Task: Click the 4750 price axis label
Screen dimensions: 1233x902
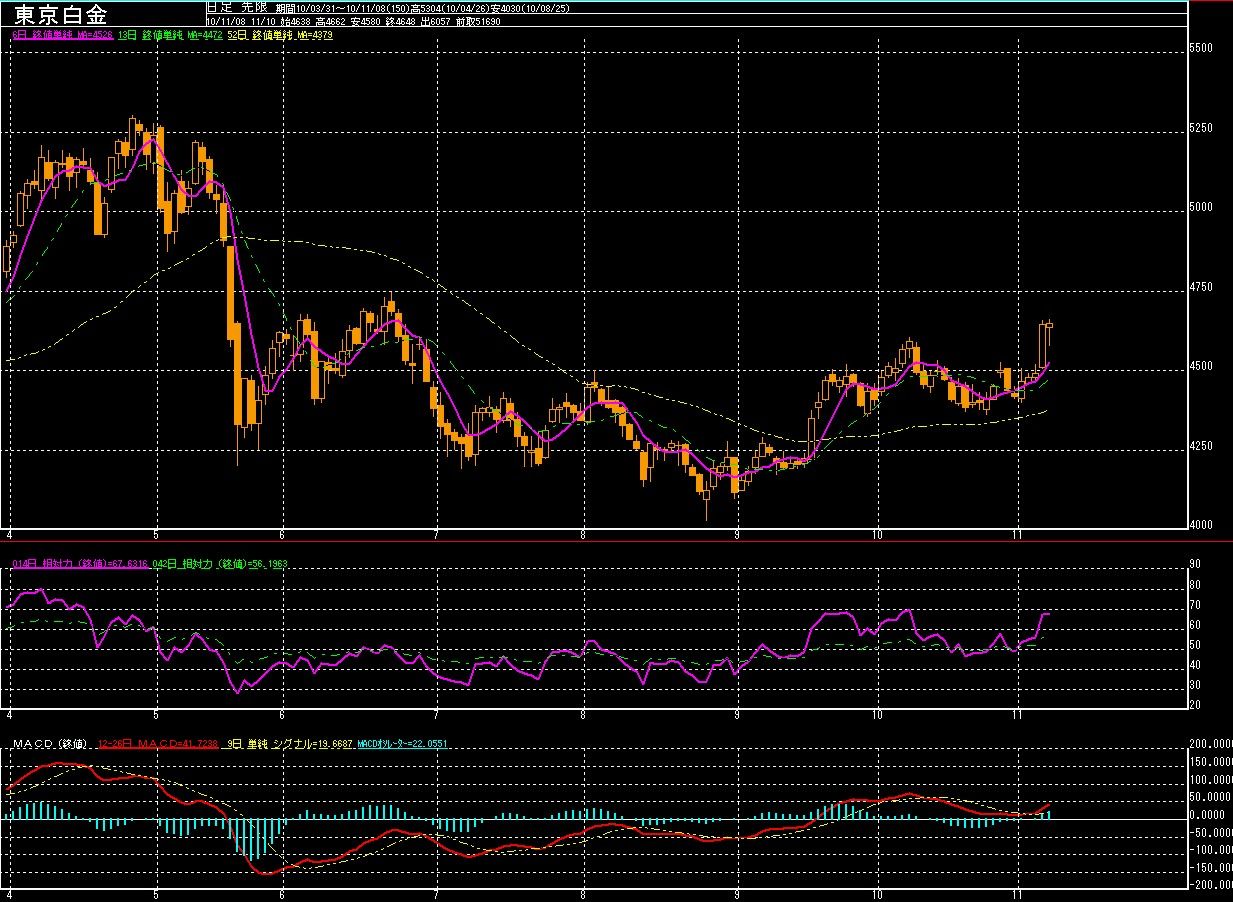Action: 1201,287
